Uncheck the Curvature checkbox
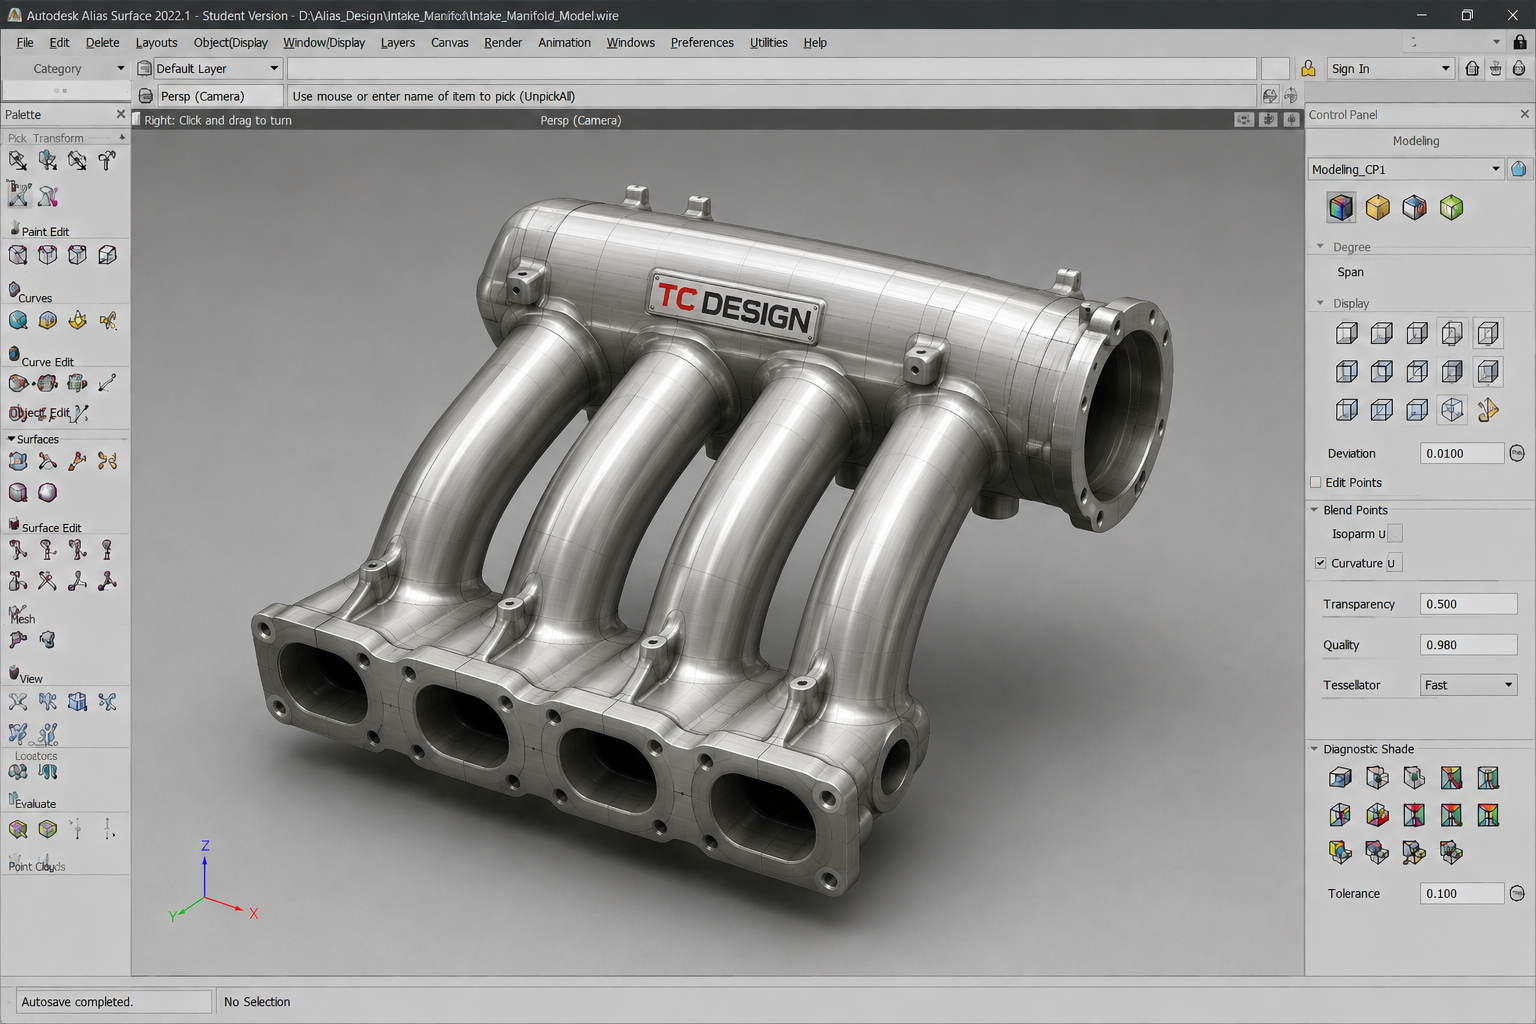This screenshot has width=1536, height=1024. coord(1320,563)
